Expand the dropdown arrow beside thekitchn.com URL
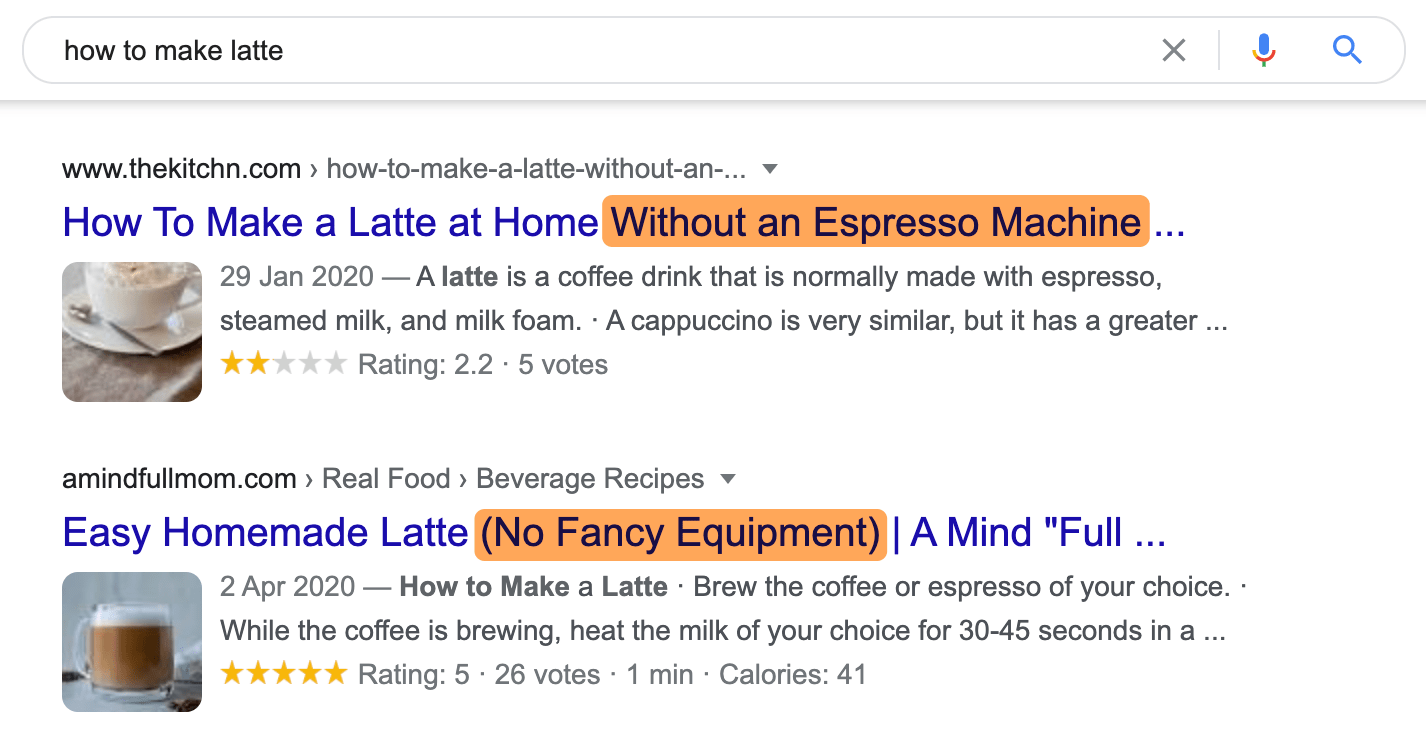Viewport: 1426px width, 744px height. pyautogui.click(x=770, y=169)
